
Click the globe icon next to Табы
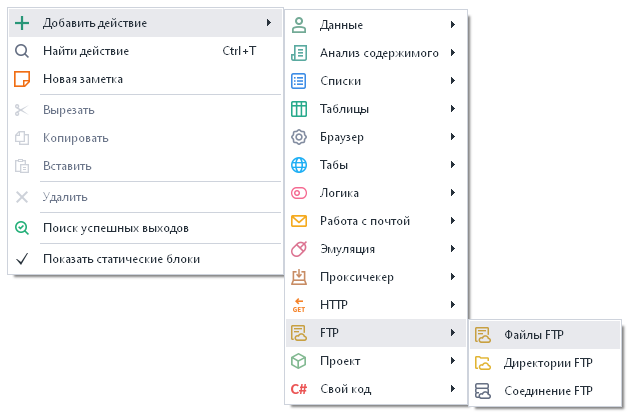pos(298,165)
